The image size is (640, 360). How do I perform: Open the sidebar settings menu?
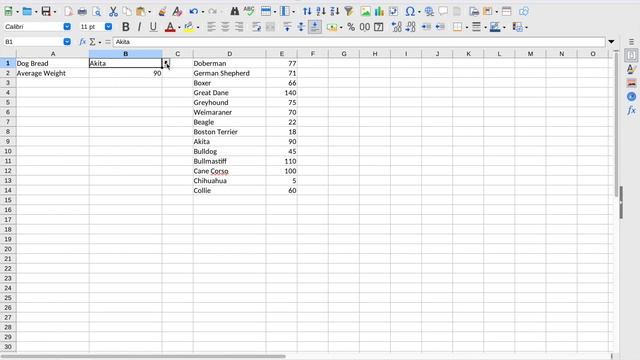[631, 42]
